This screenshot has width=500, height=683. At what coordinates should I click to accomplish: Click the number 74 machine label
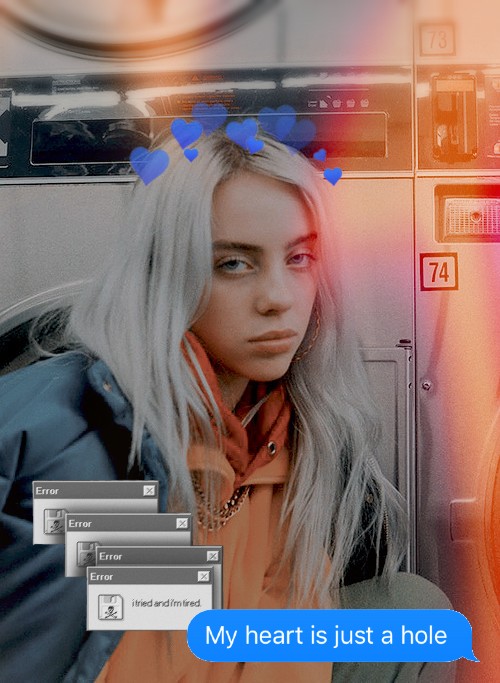tap(439, 272)
